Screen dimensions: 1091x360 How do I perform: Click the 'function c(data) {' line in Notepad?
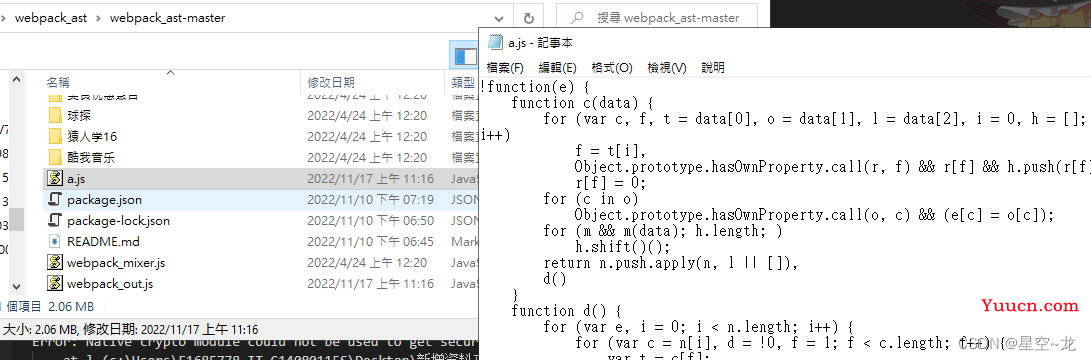pos(582,102)
